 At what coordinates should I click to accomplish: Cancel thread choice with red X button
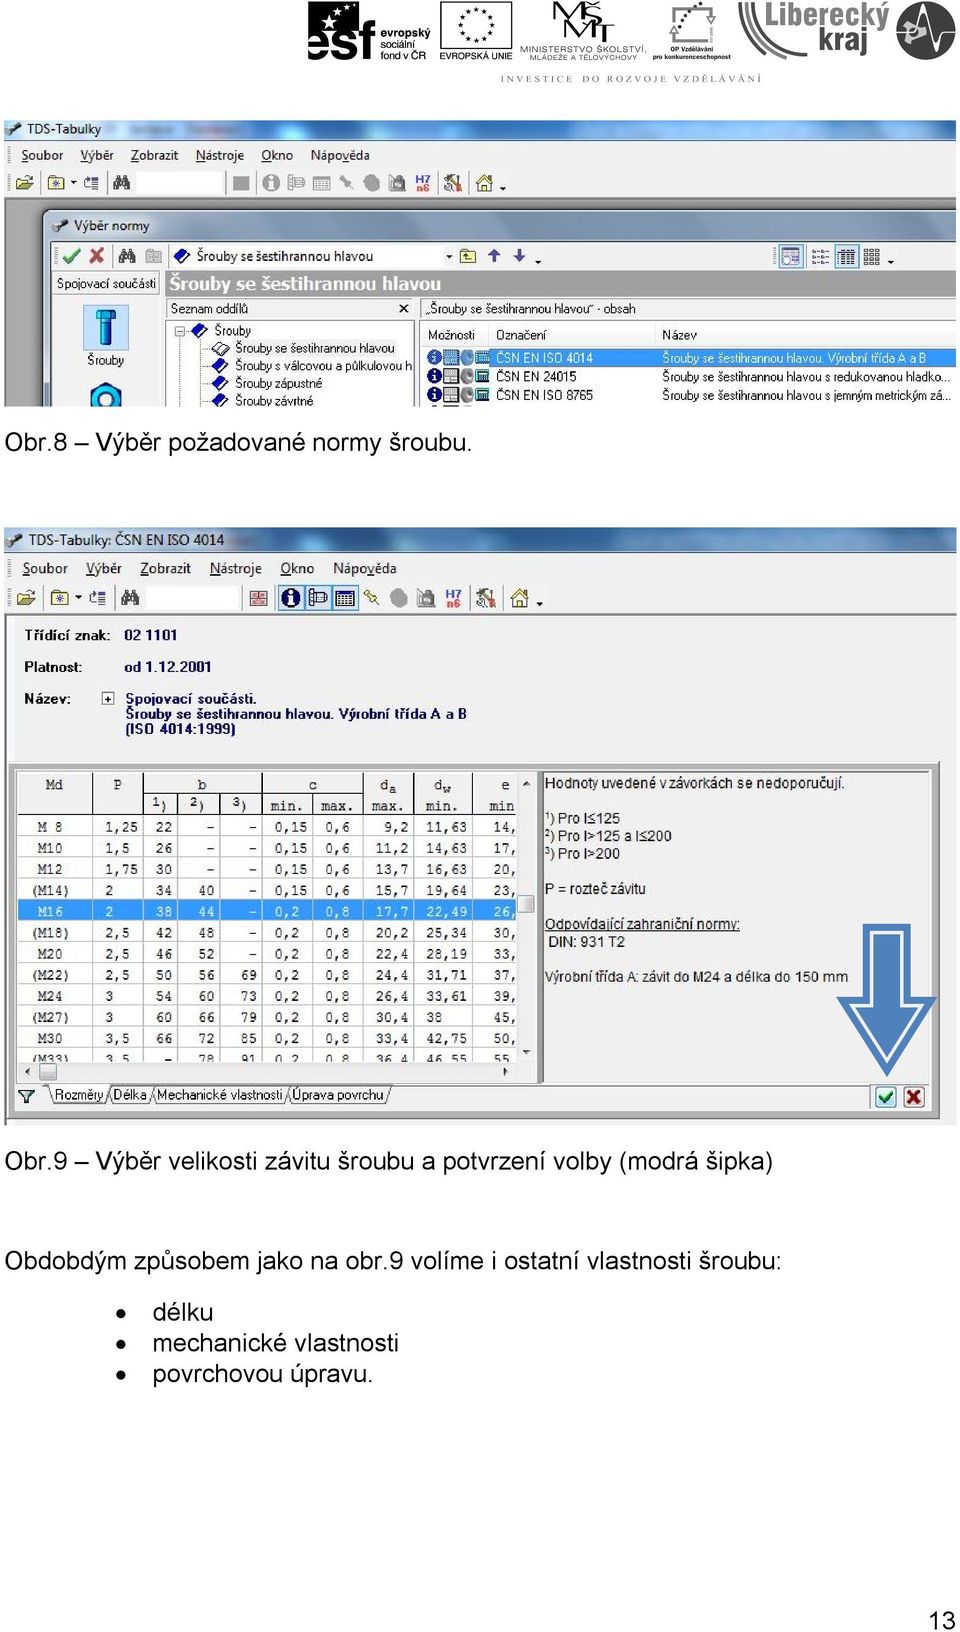coord(914,1097)
